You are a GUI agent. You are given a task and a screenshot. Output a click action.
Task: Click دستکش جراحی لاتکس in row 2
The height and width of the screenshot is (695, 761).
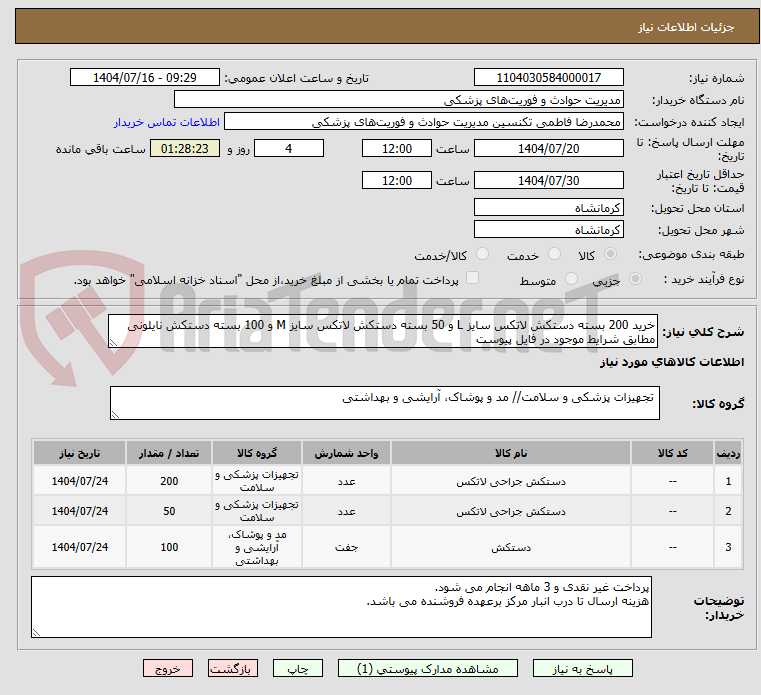511,512
